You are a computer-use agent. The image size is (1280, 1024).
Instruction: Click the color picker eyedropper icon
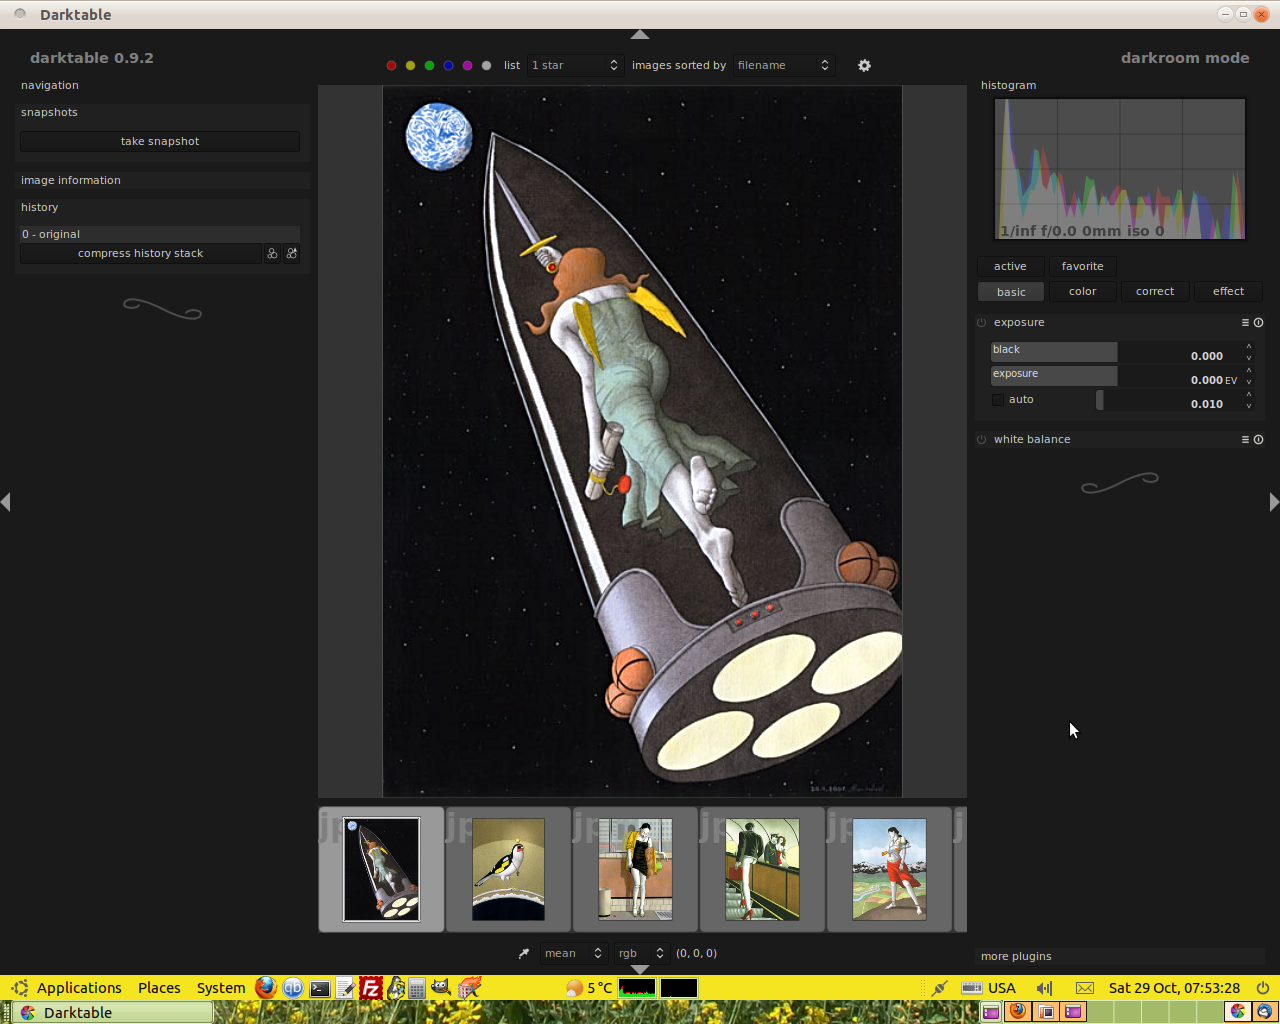tap(523, 954)
